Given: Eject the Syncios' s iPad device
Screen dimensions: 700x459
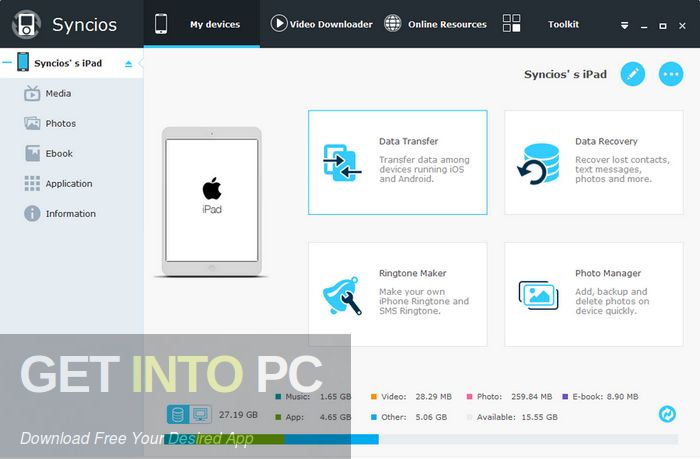Looking at the screenshot, I should (x=129, y=64).
